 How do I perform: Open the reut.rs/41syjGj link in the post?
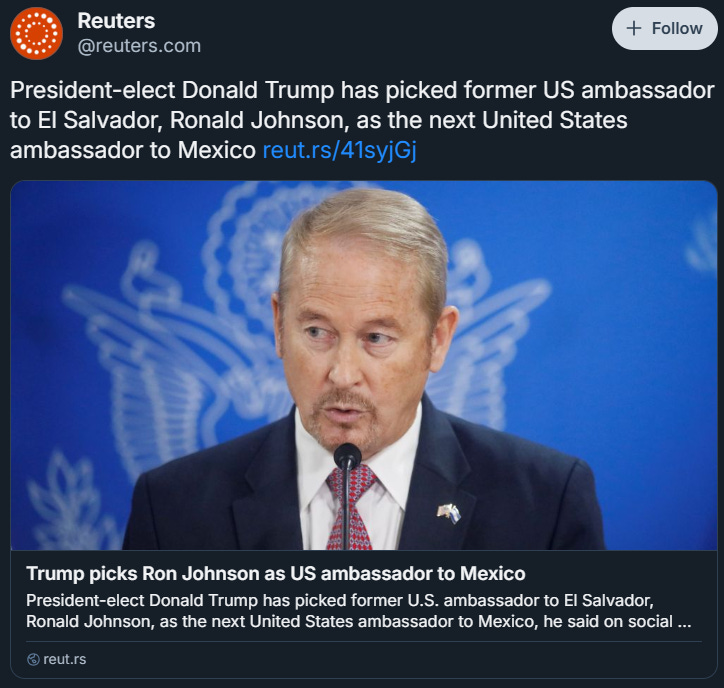point(339,150)
